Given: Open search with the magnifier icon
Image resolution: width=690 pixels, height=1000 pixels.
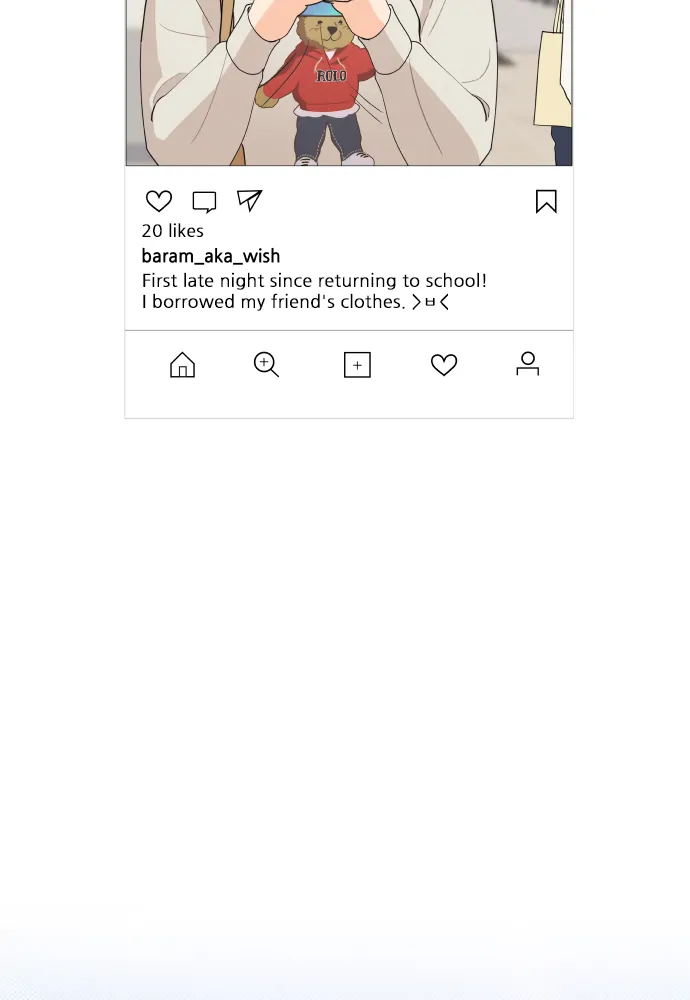Looking at the screenshot, I should click(266, 365).
